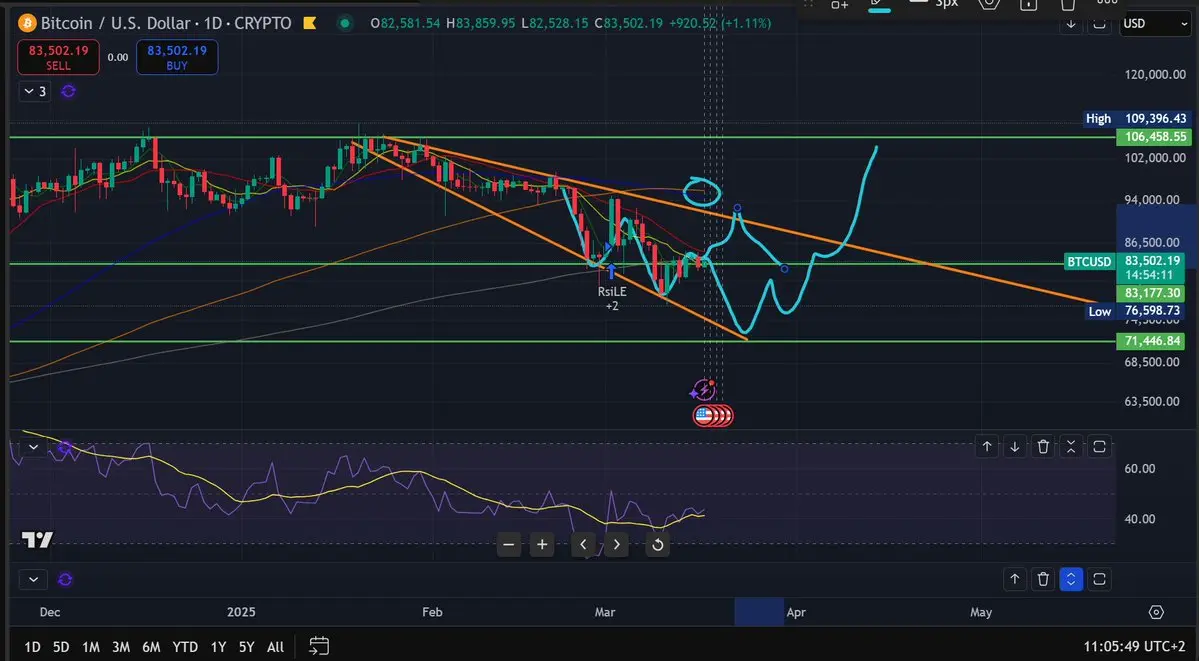Move the RSI pane up
Image resolution: width=1199 pixels, height=661 pixels.
click(987, 447)
